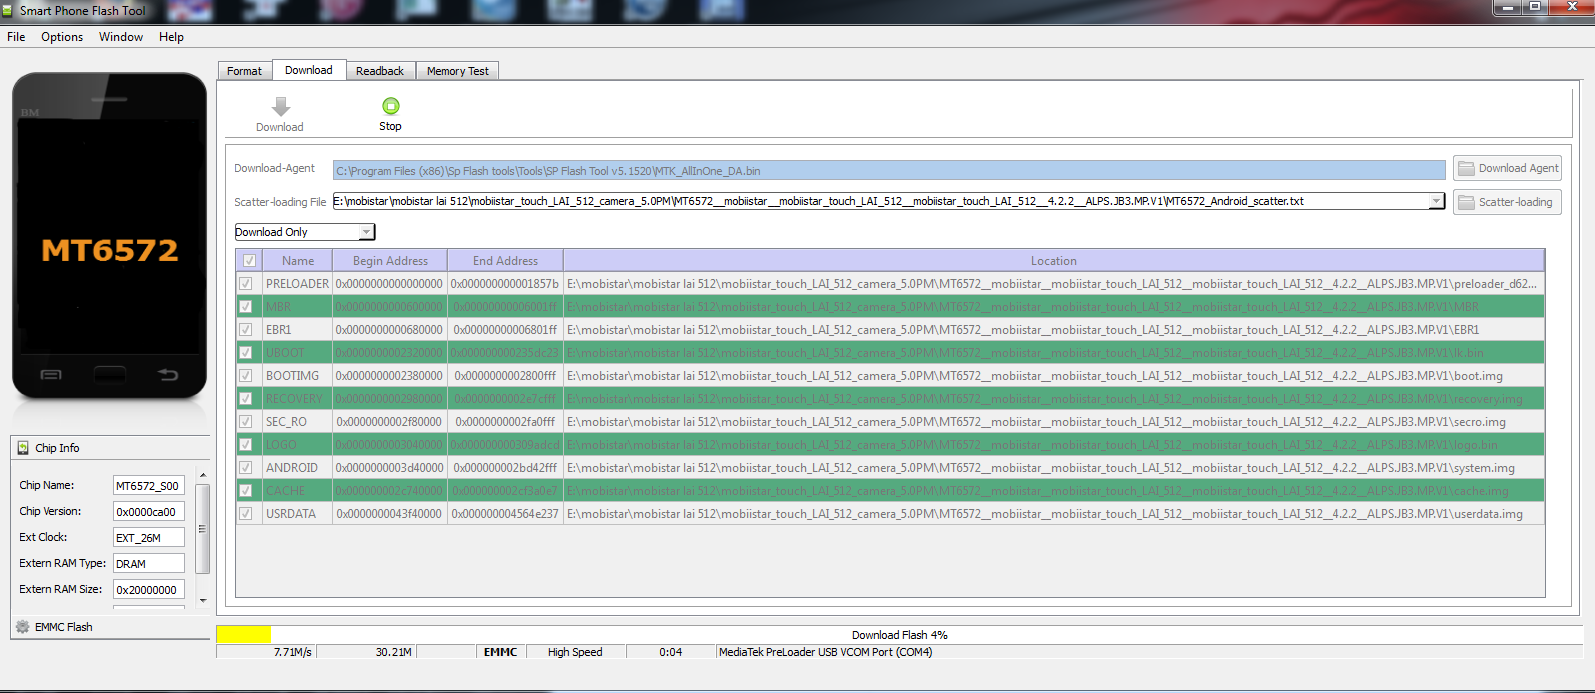This screenshot has width=1595, height=693.
Task: Click the Ext Clock field EXT_26M
Action: [148, 538]
